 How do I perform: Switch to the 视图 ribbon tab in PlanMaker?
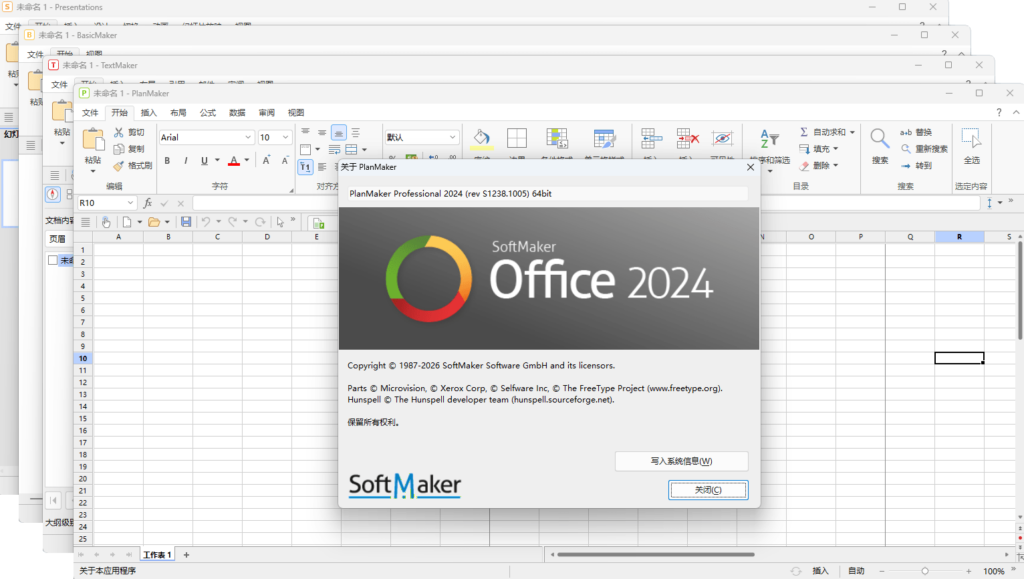click(x=296, y=113)
